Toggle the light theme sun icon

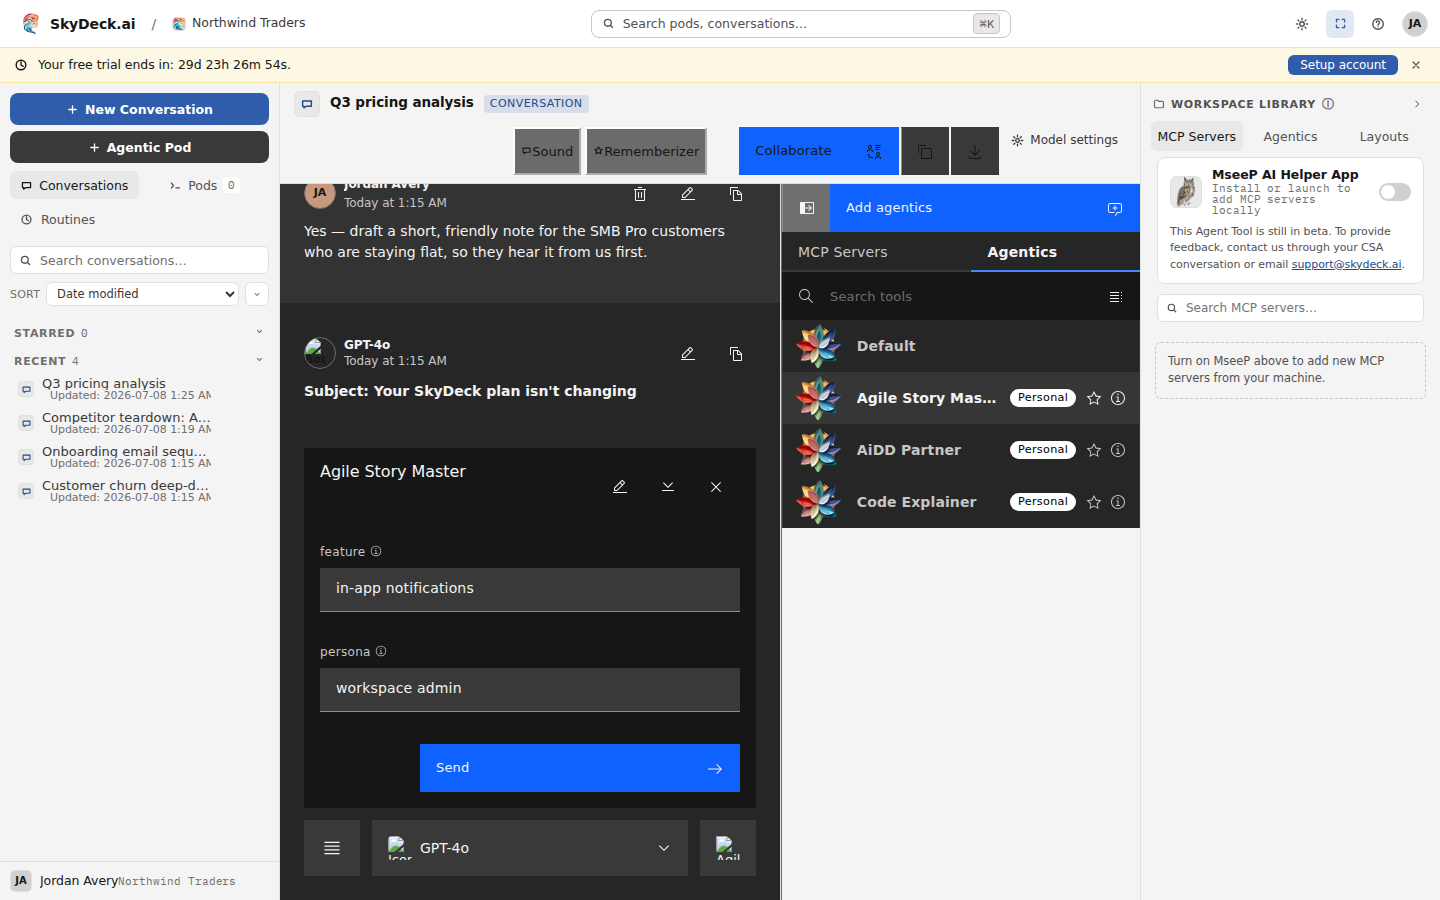coord(1302,24)
